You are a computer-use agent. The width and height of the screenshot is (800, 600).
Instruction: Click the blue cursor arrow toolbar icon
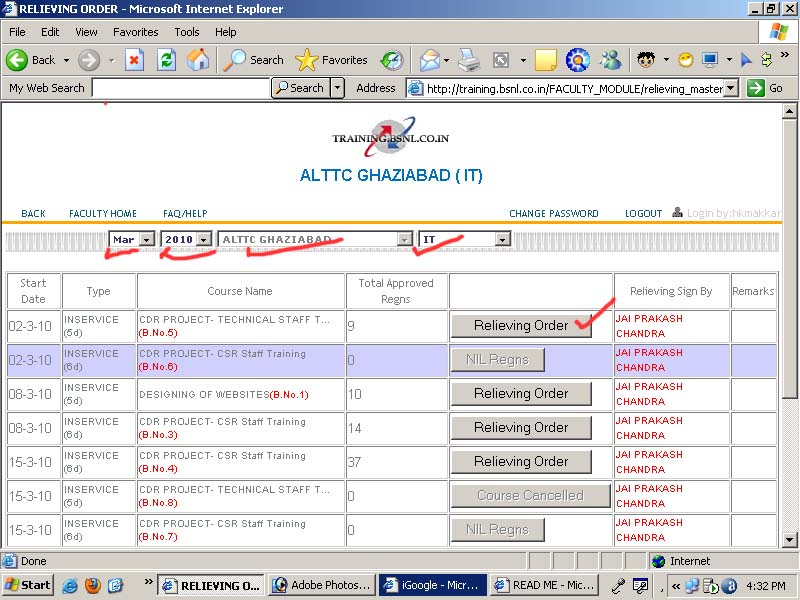(x=746, y=60)
